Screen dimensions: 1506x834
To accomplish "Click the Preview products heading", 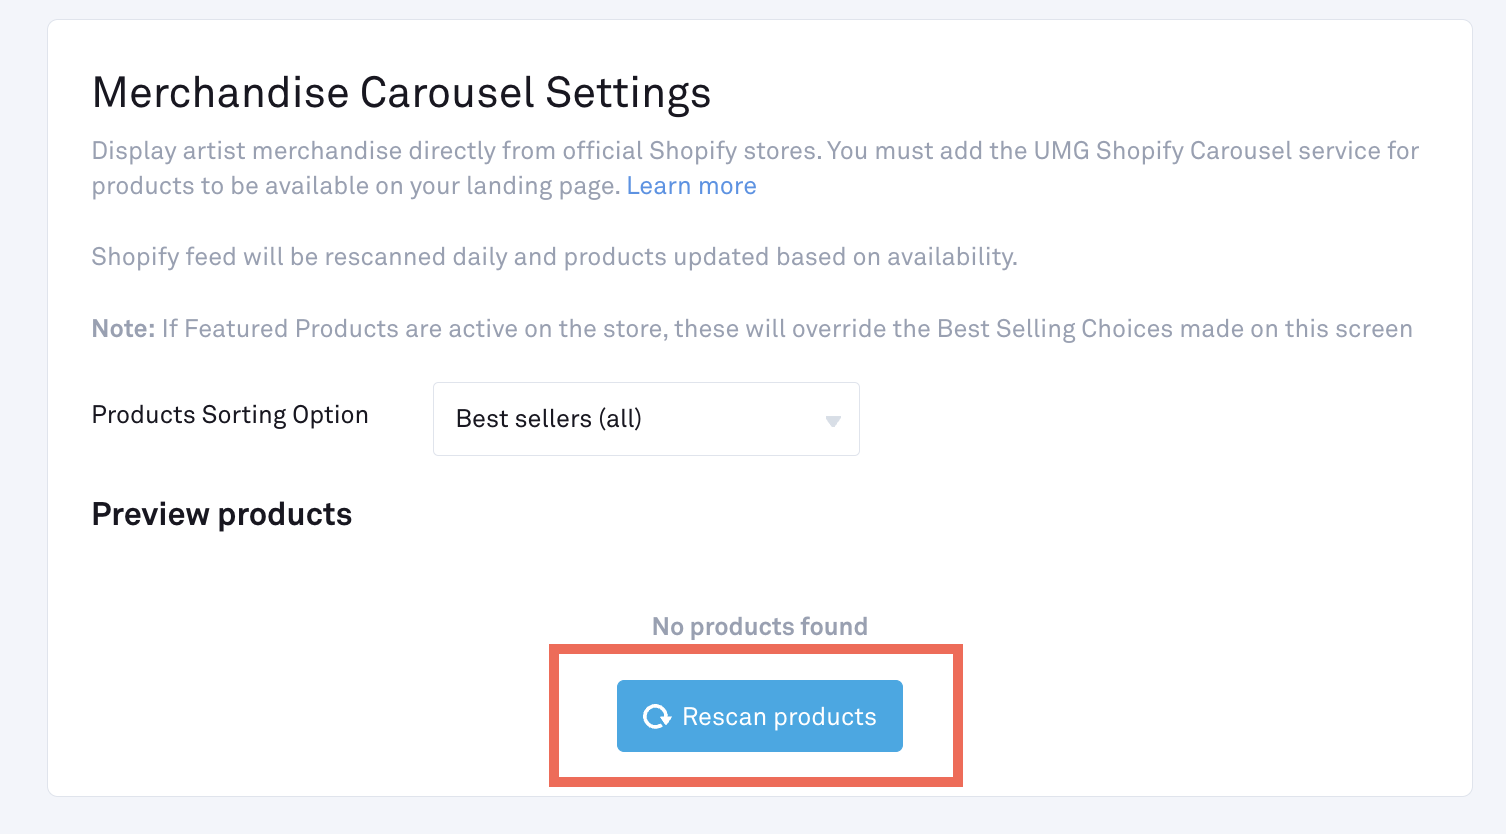I will click(x=222, y=514).
